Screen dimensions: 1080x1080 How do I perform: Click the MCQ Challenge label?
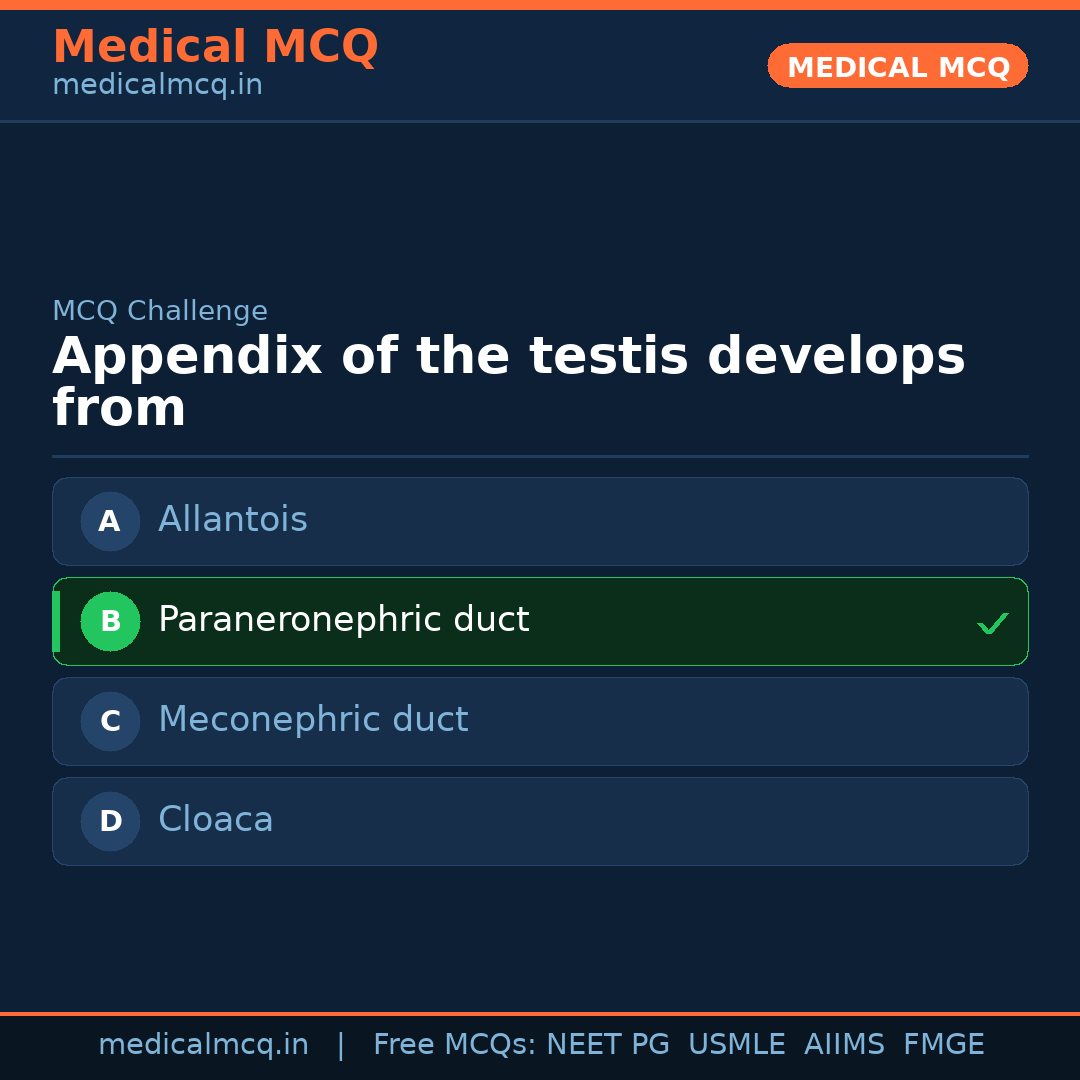pyautogui.click(x=160, y=311)
